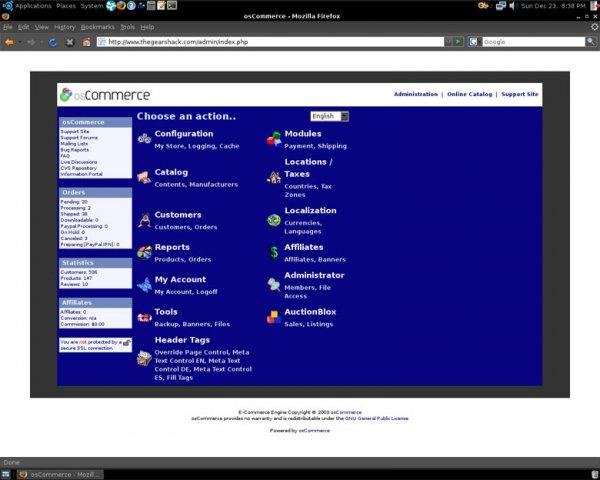600x480 pixels.
Task: Click the clock in the top panel
Action: 553,6
